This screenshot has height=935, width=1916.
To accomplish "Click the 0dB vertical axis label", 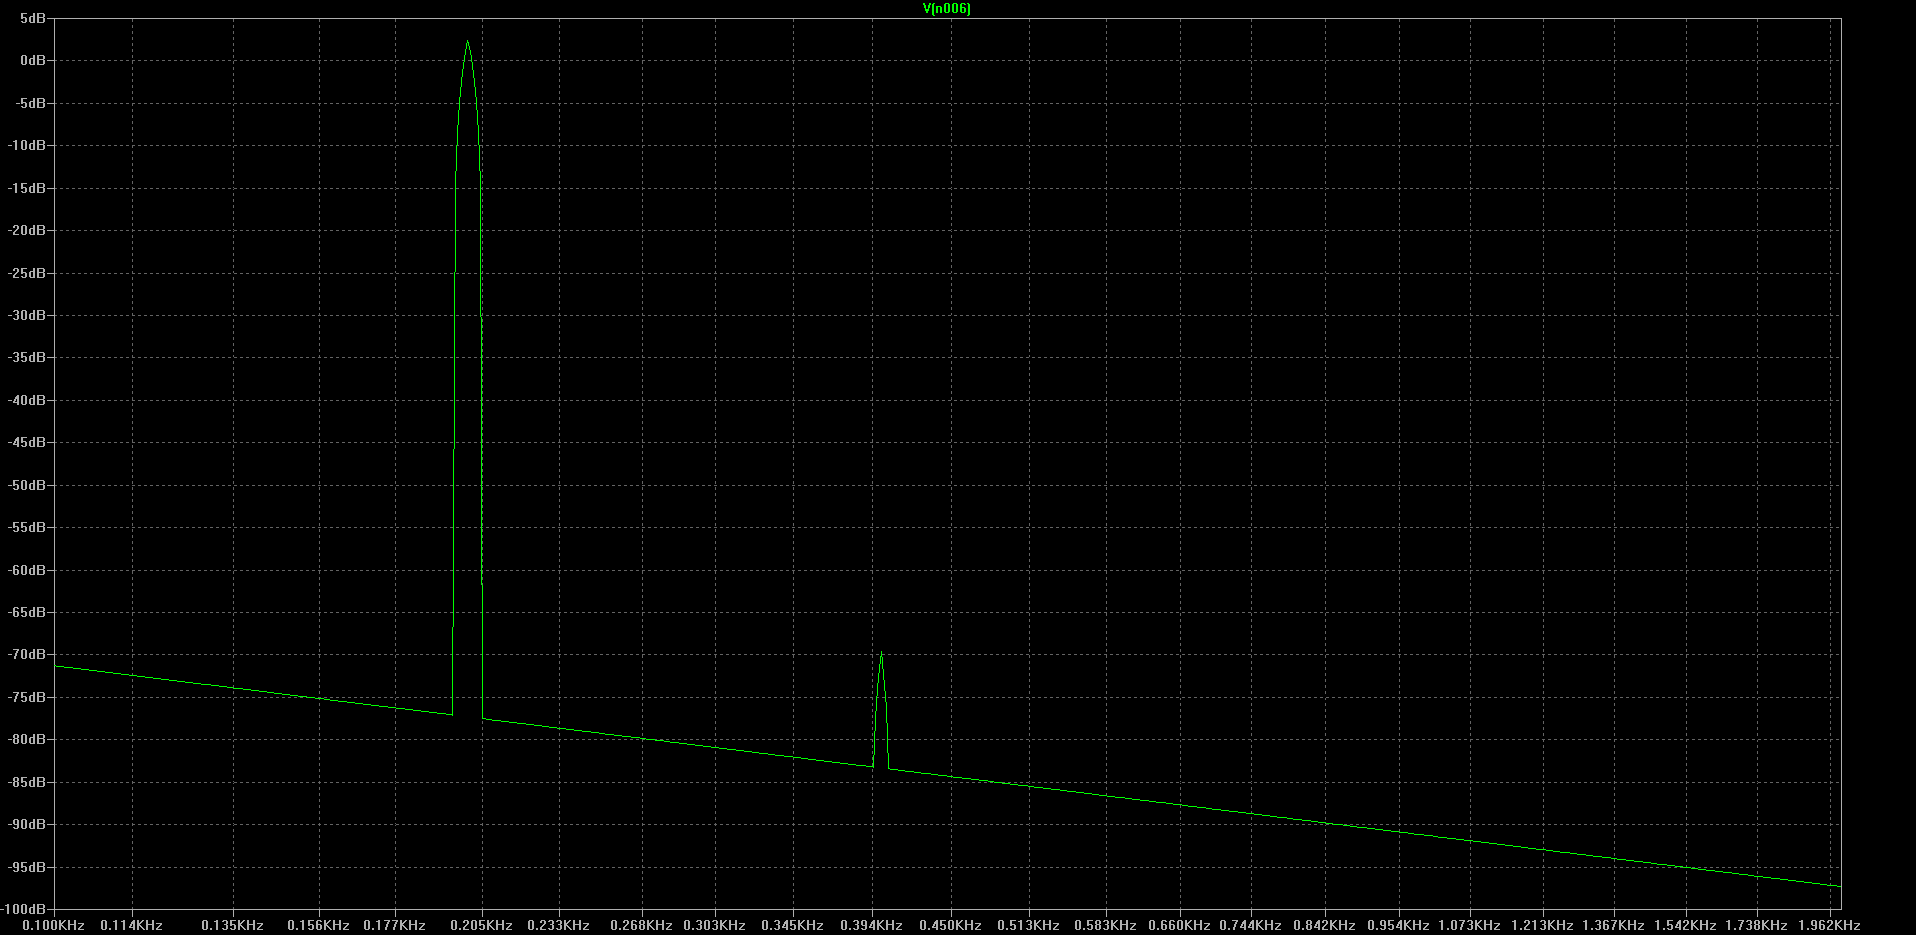I will click(33, 61).
